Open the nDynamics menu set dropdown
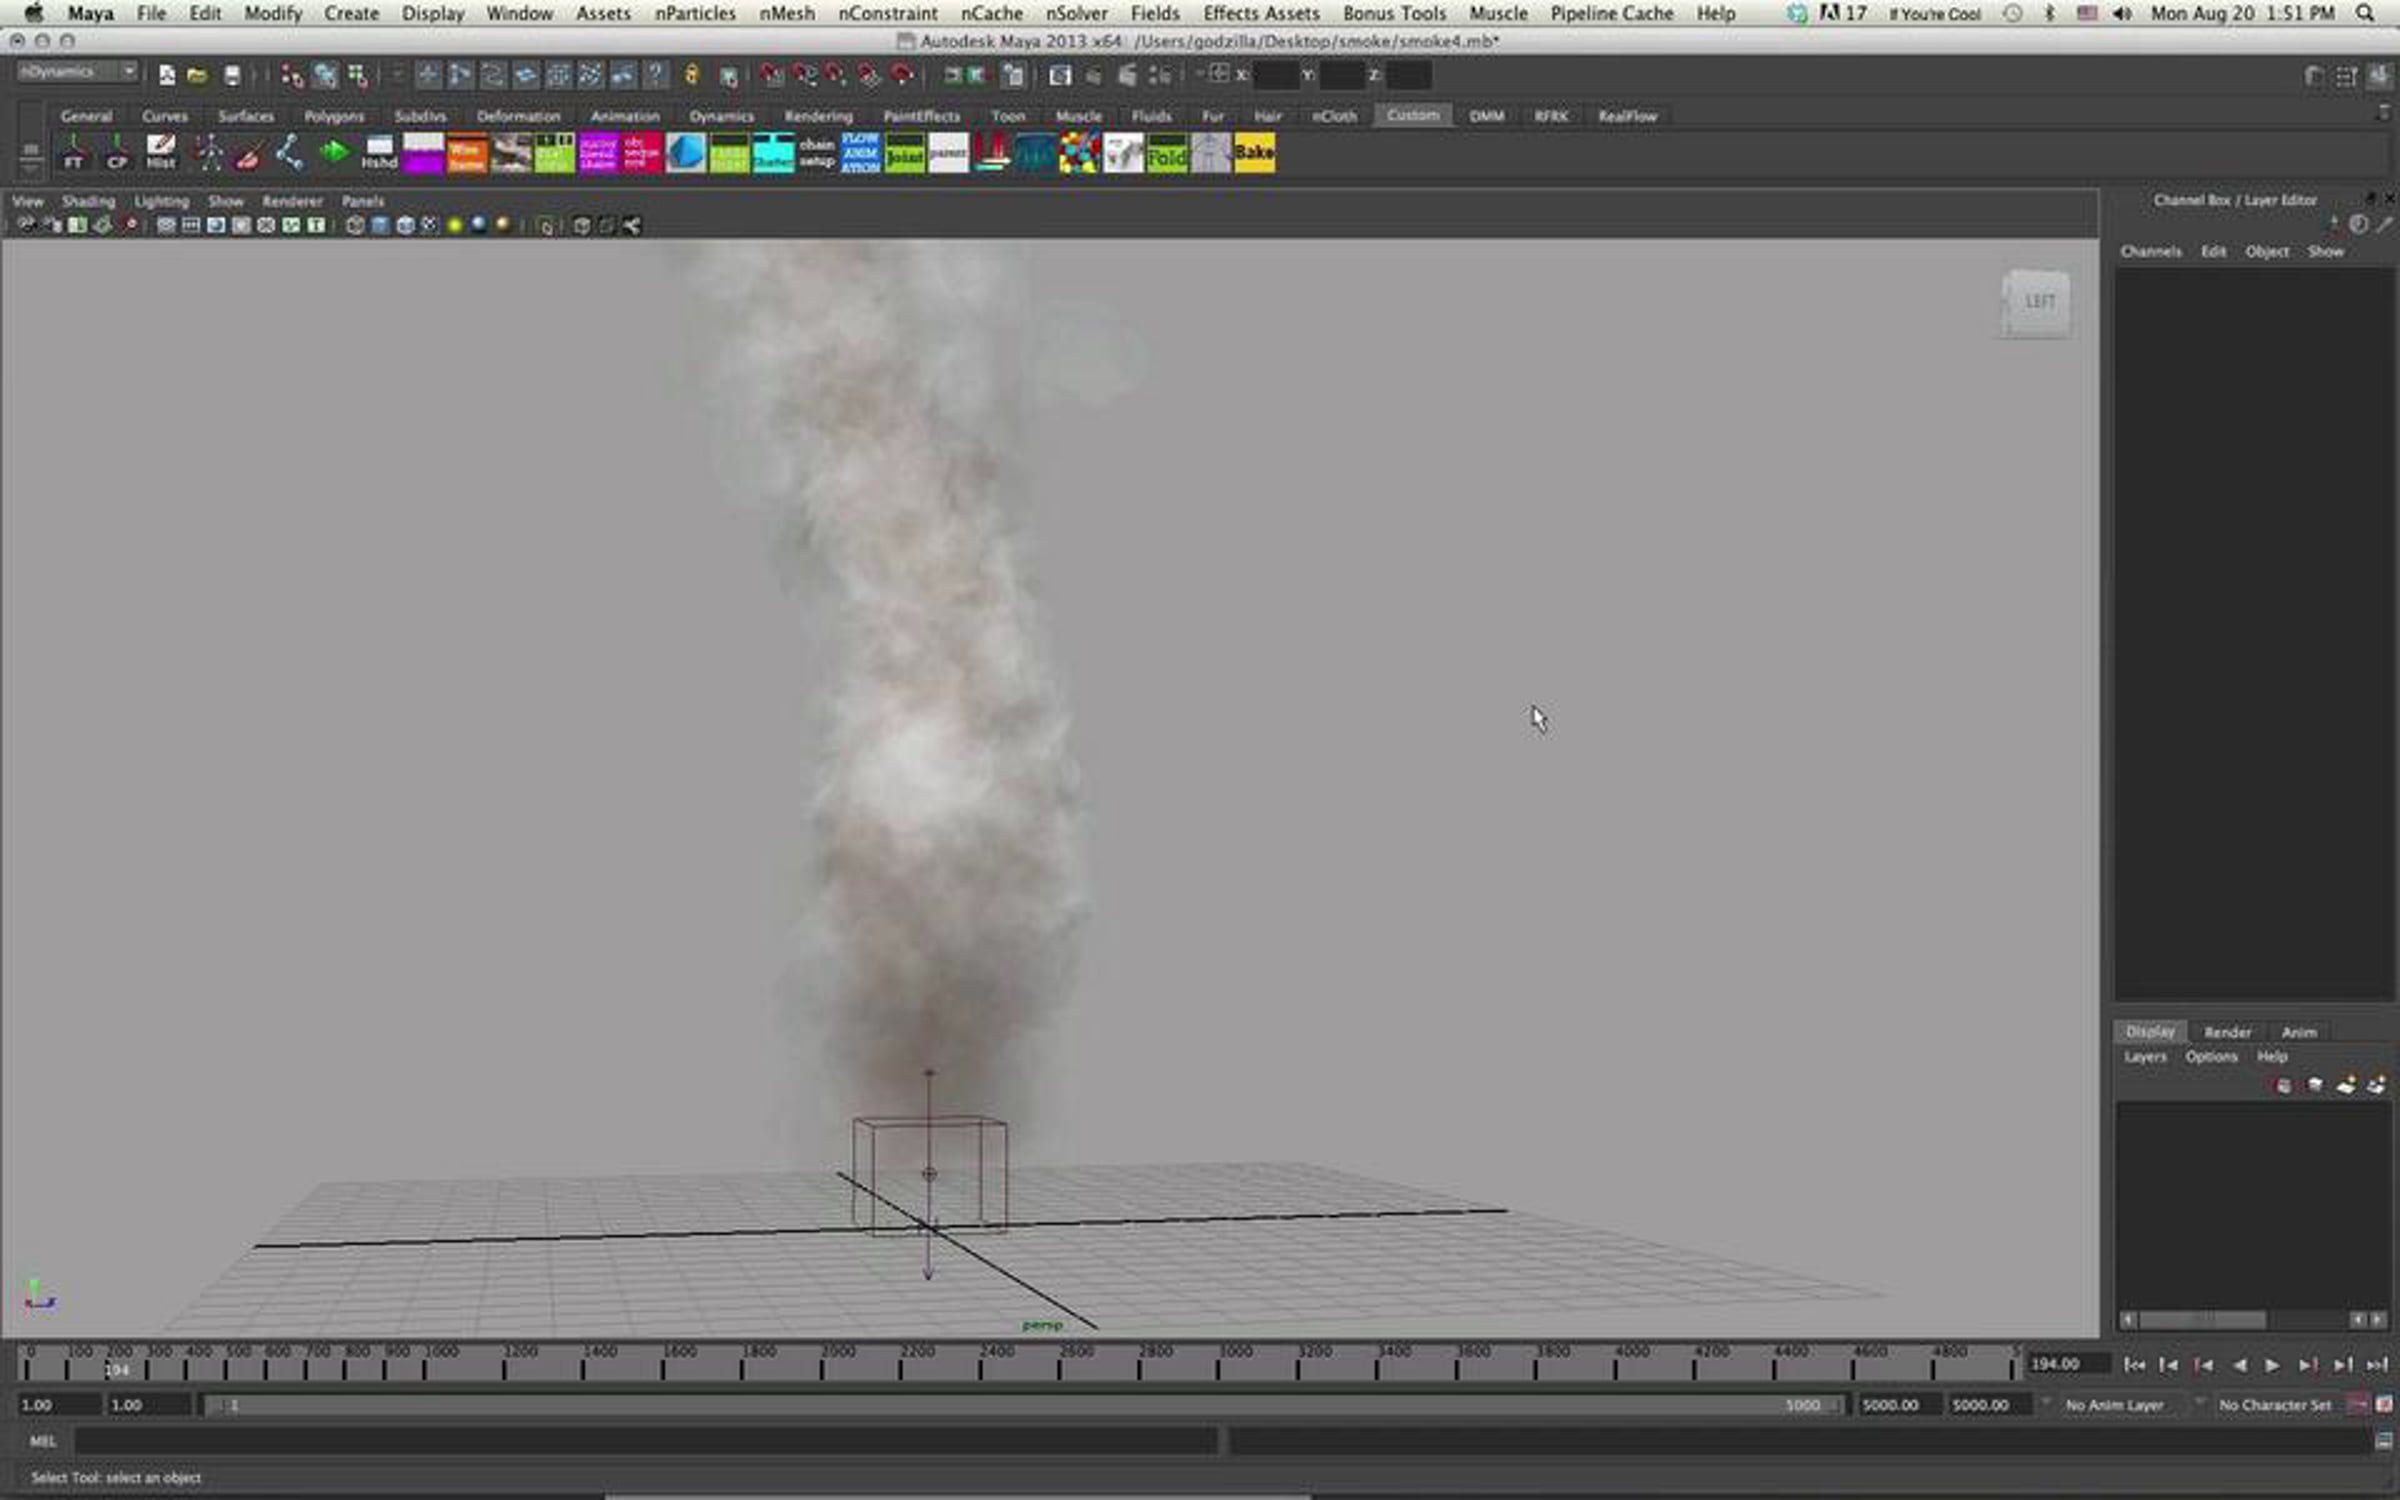 tap(78, 72)
